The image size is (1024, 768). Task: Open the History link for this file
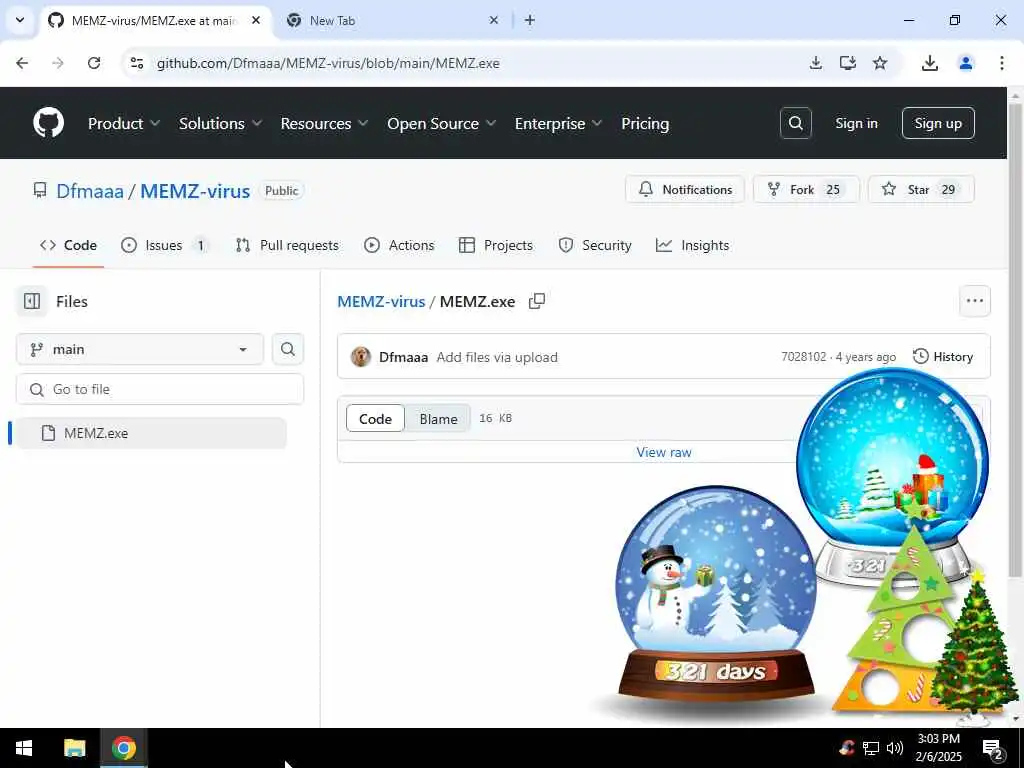click(943, 357)
